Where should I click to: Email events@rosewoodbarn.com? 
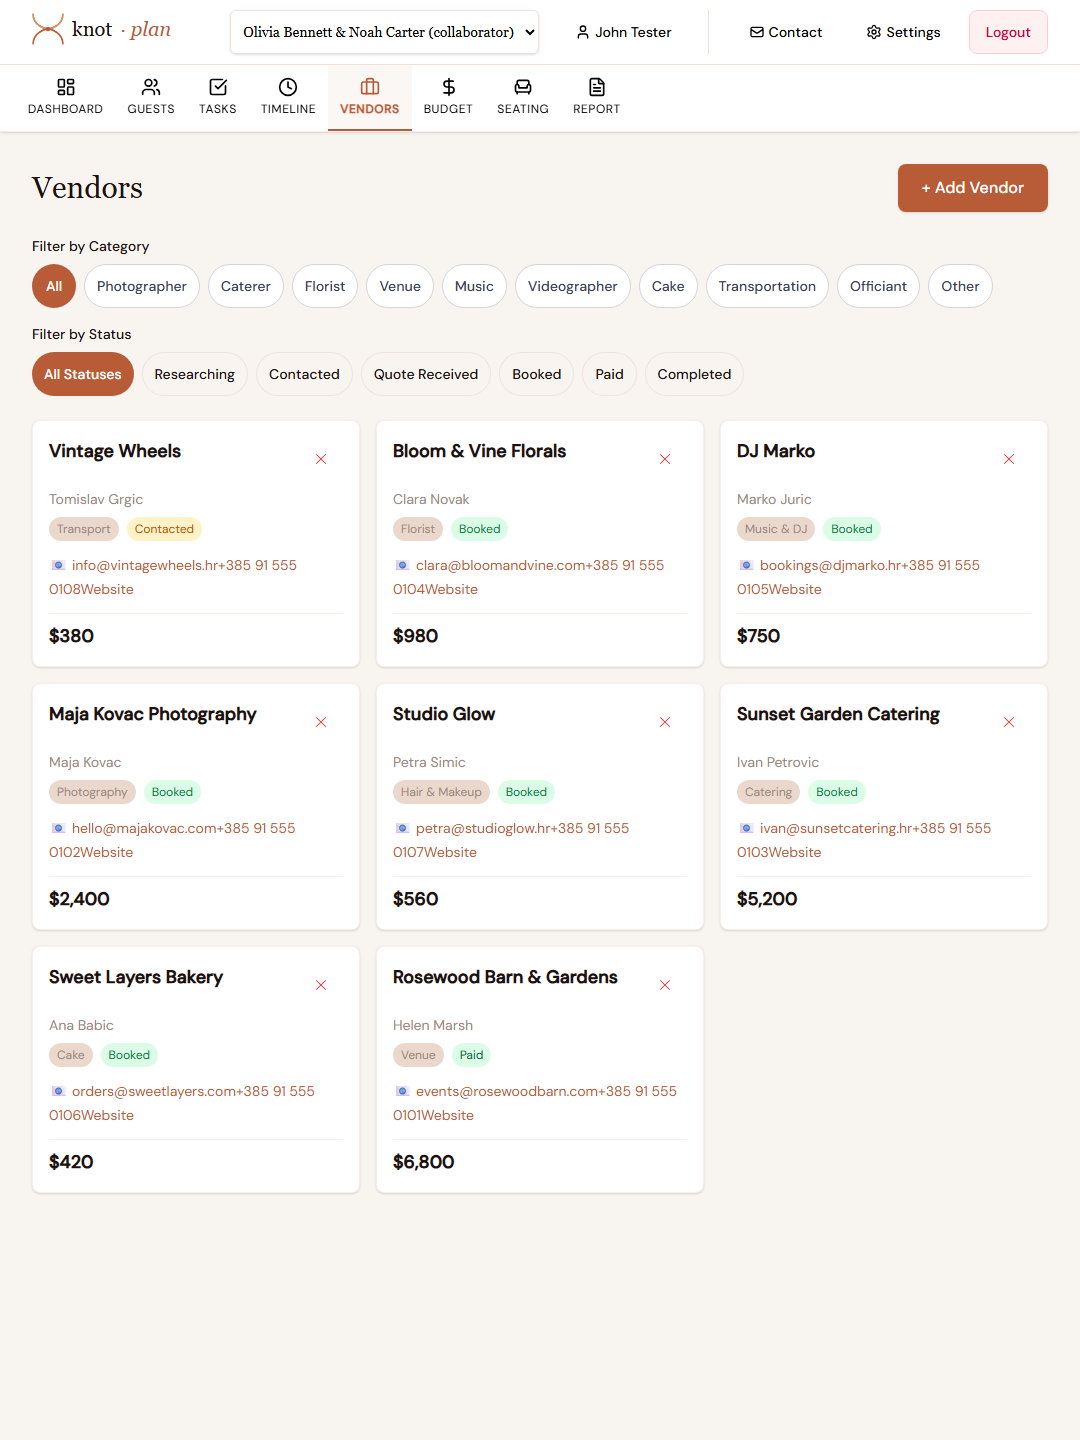[507, 1091]
